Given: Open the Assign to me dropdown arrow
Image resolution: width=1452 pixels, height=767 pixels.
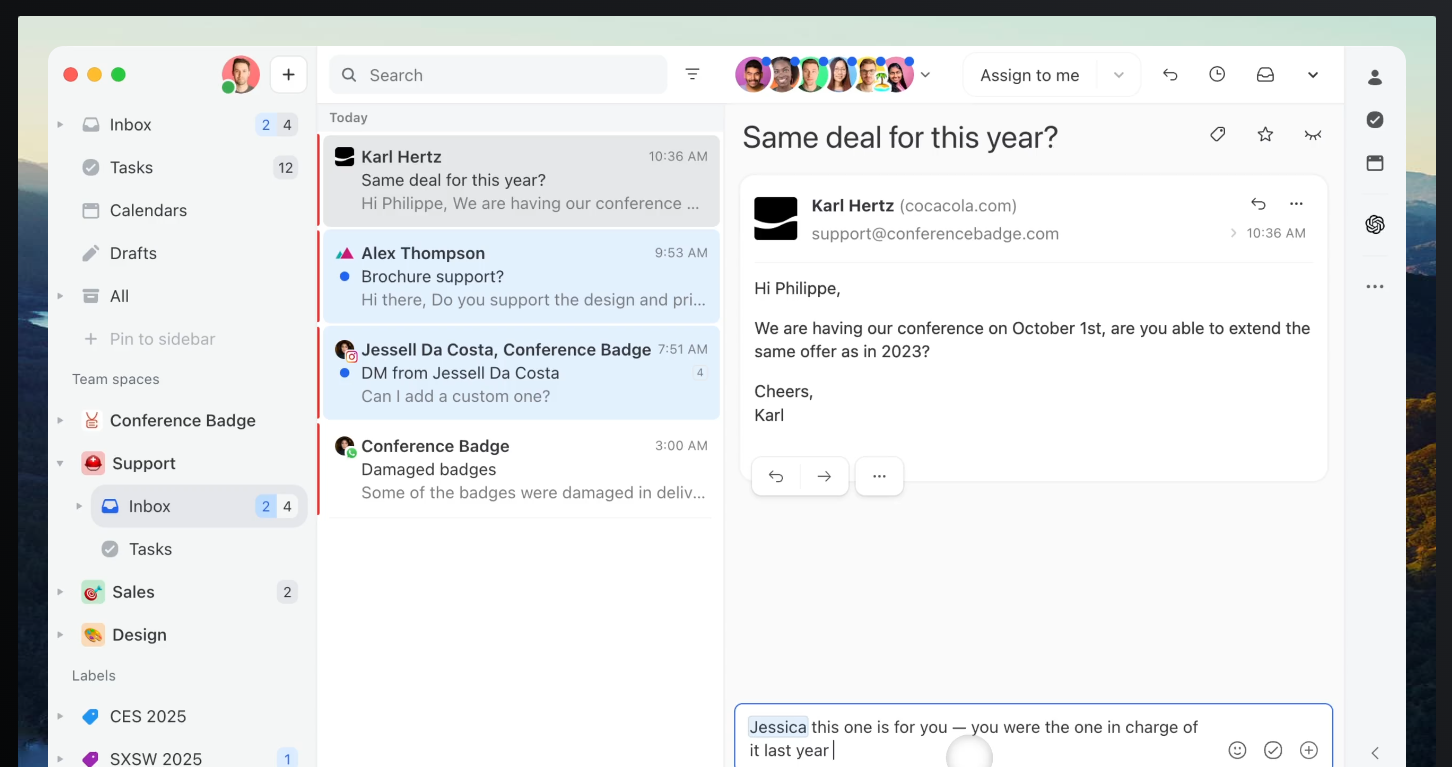Looking at the screenshot, I should 1120,74.
